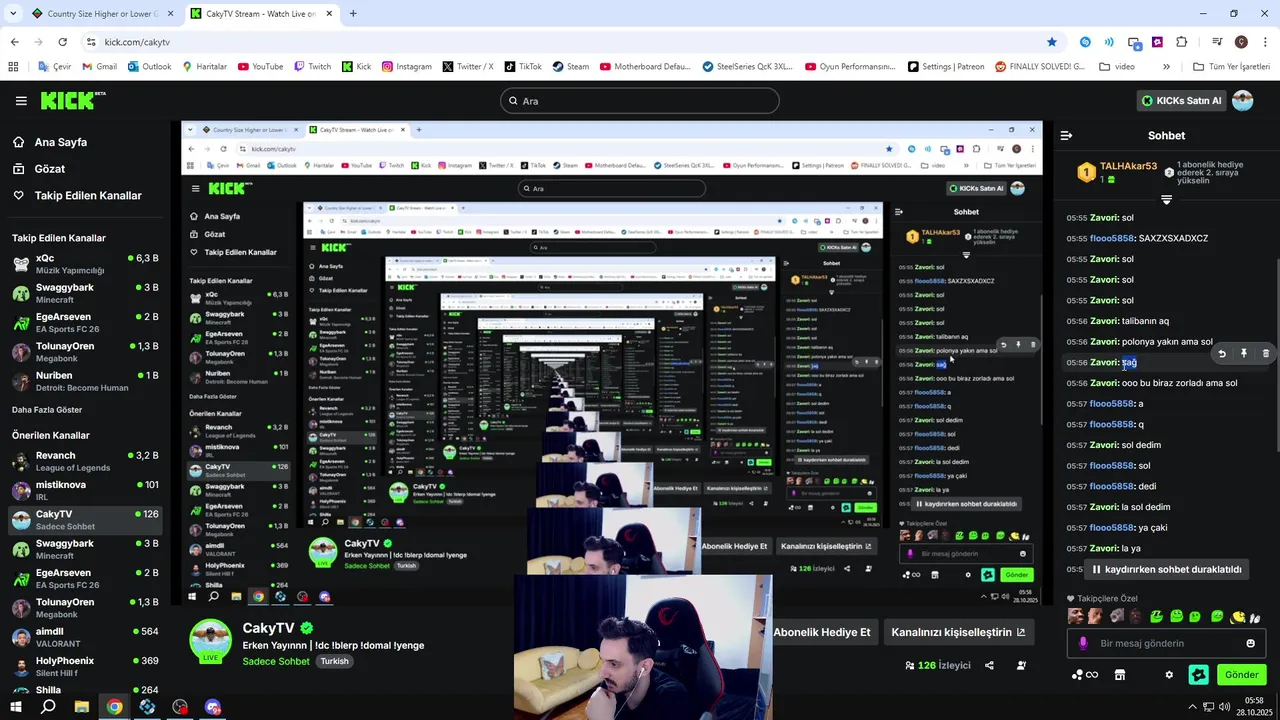Select xQc channel in followed list
The width and height of the screenshot is (1280, 720).
click(x=84, y=264)
